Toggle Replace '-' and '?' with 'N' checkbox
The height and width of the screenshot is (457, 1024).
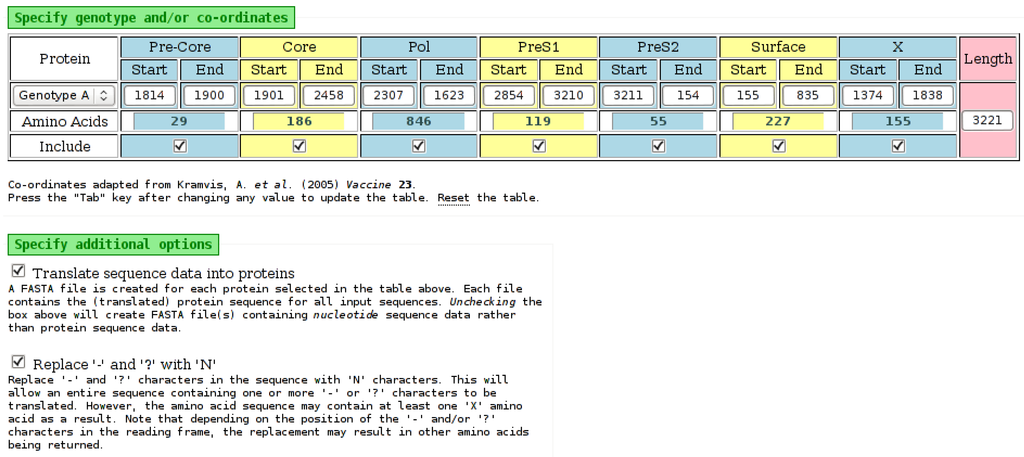pyautogui.click(x=19, y=362)
